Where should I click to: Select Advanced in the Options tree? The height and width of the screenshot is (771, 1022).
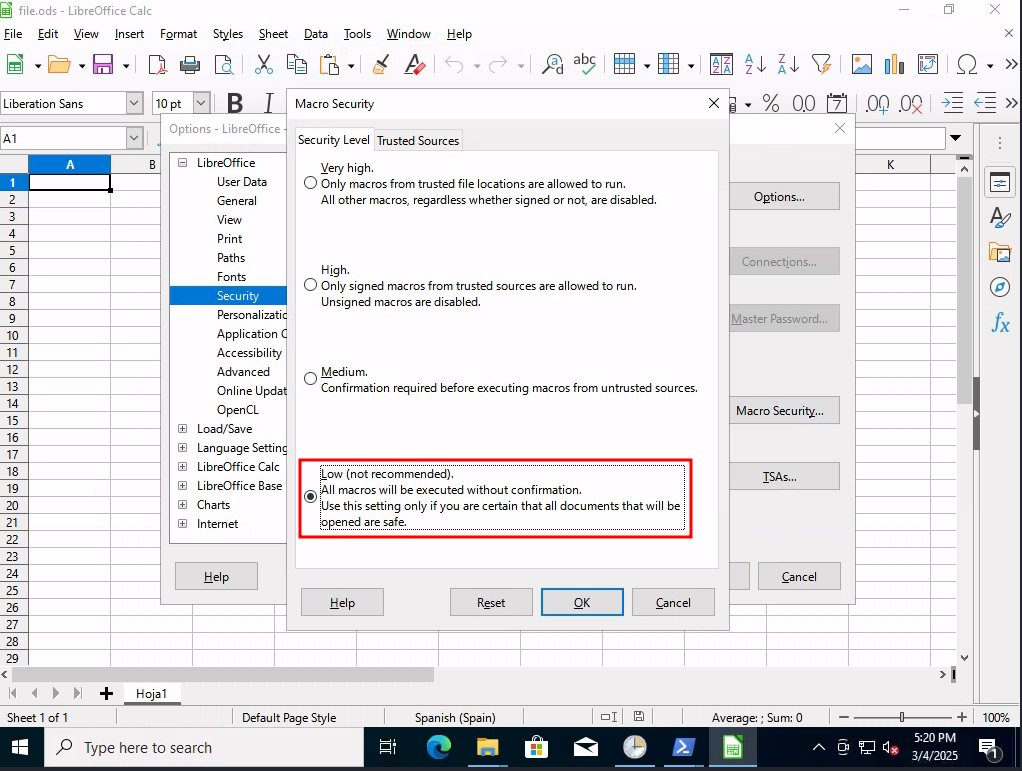[243, 371]
